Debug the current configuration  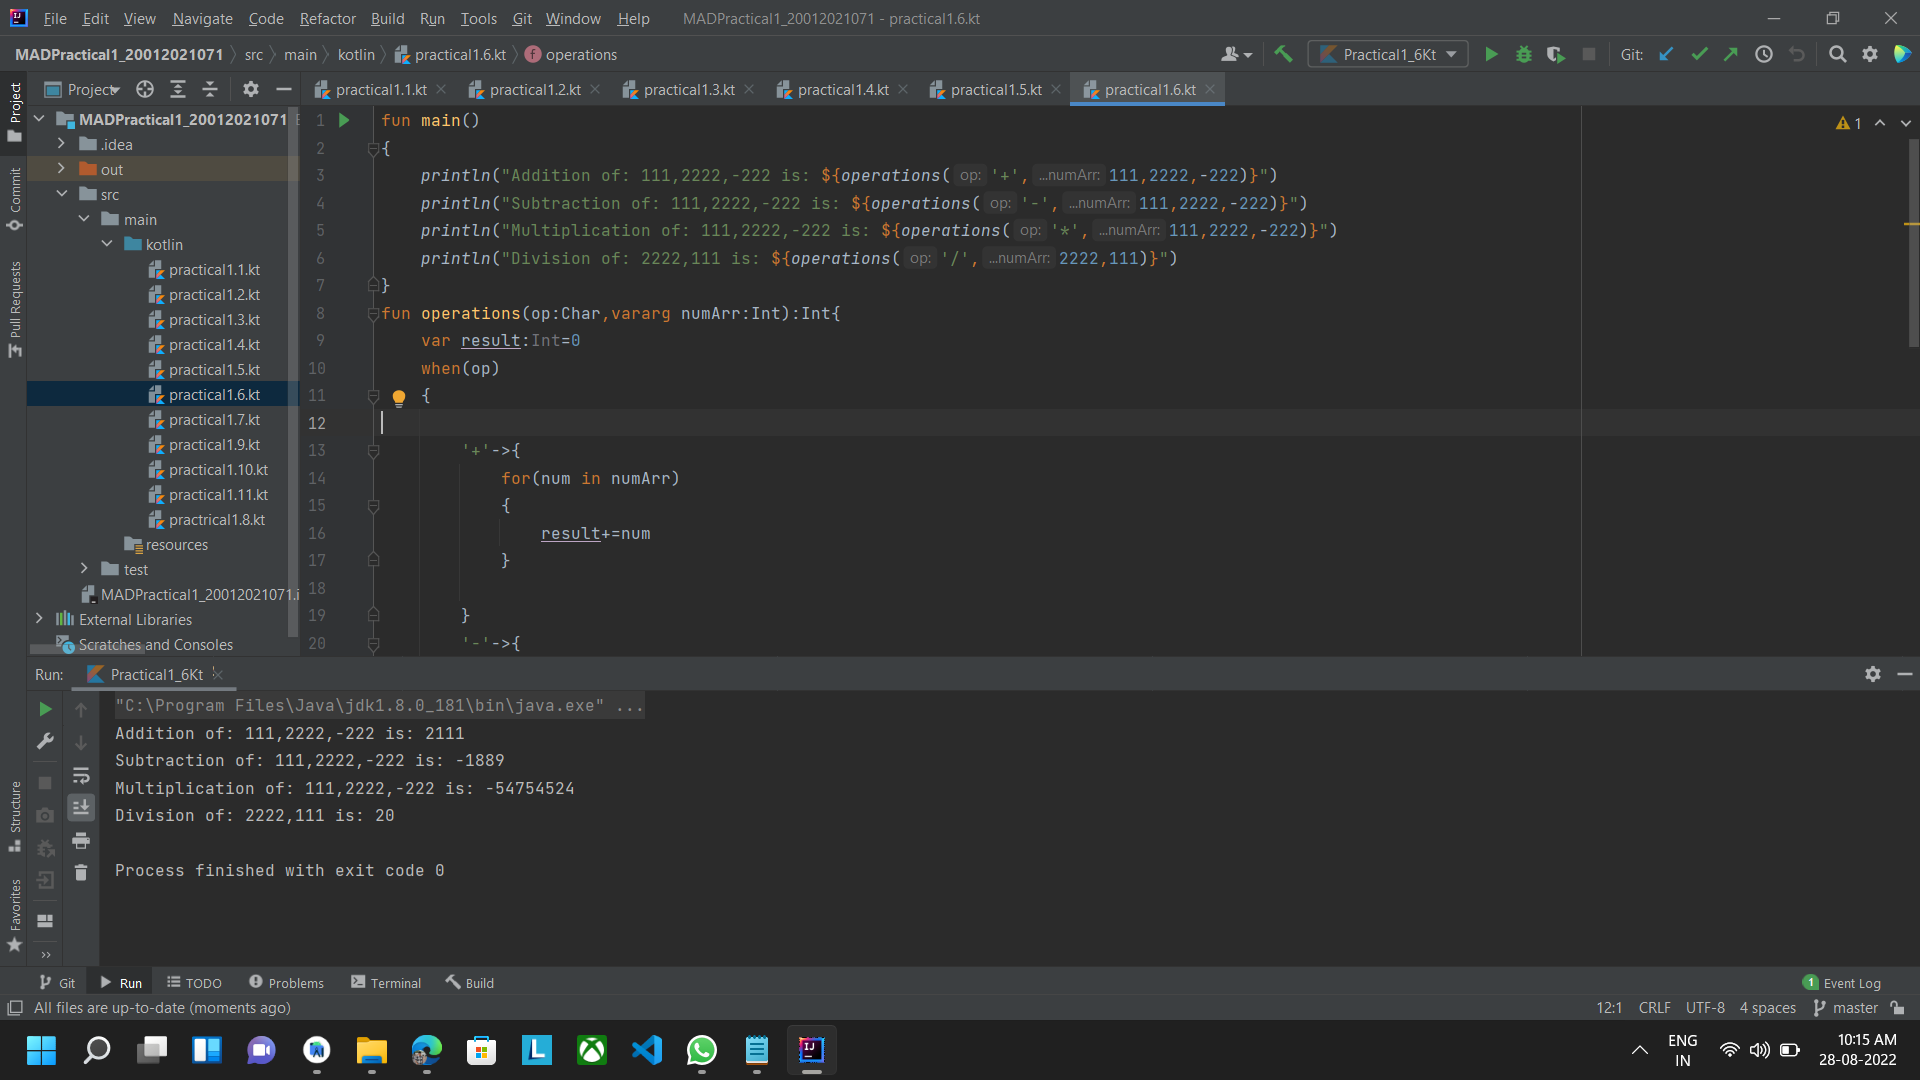pyautogui.click(x=1523, y=54)
